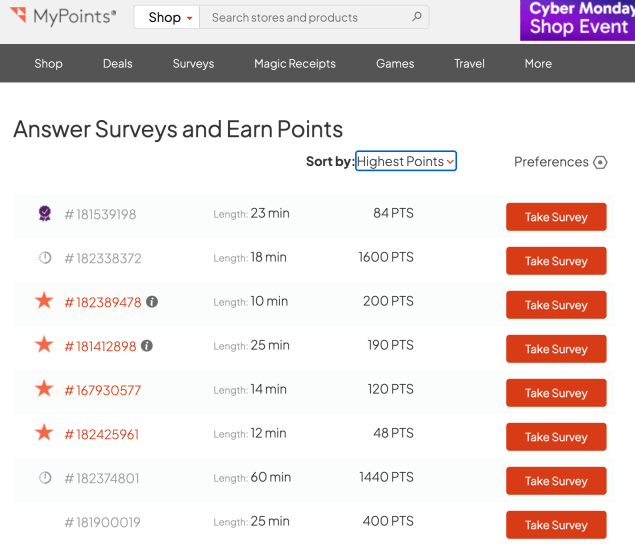
Task: Click the MyPoints logo icon
Action: click(18, 16)
